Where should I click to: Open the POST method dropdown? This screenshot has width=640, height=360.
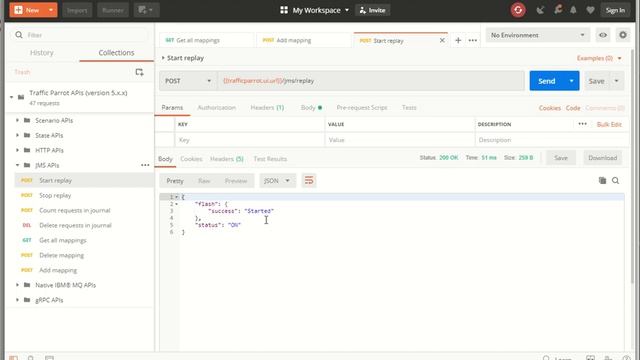point(188,81)
